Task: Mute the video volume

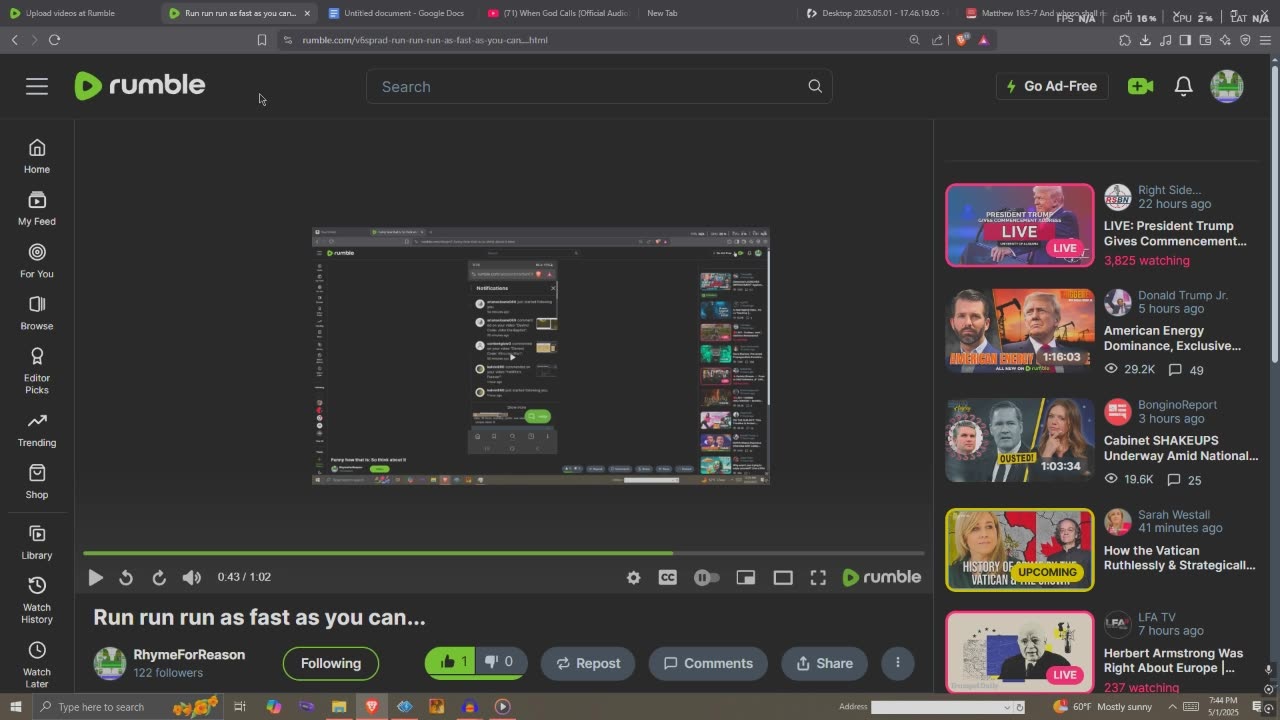Action: pos(192,577)
